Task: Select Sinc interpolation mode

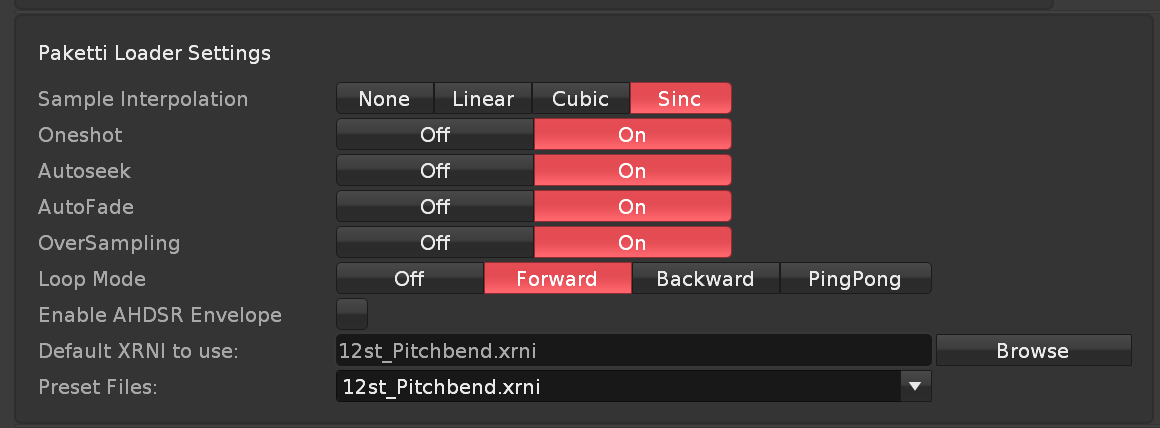Action: [x=680, y=99]
